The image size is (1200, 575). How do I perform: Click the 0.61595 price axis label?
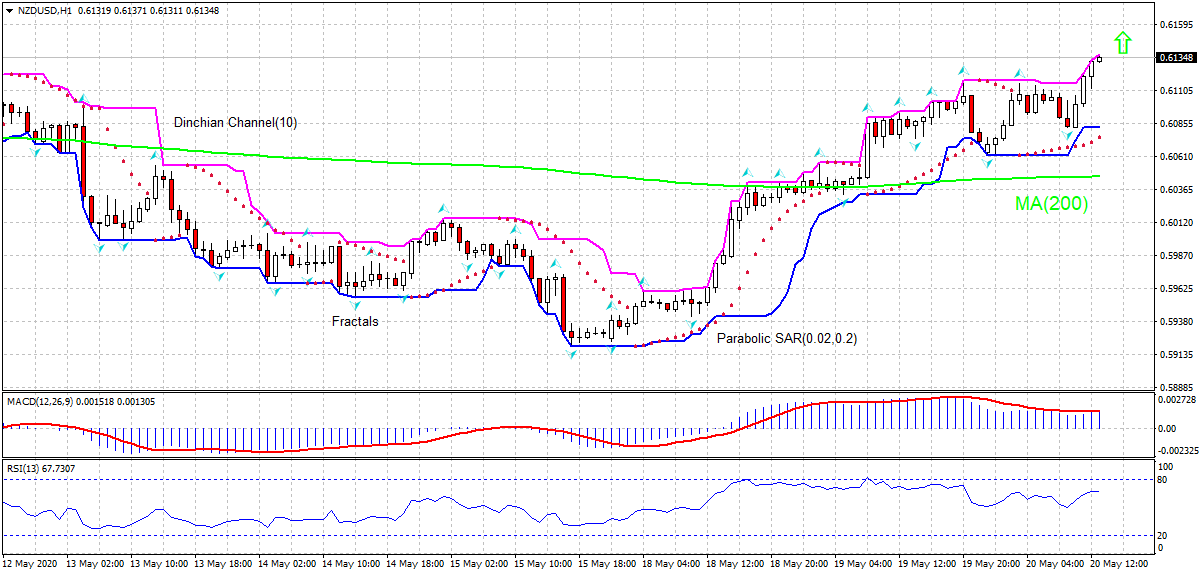click(x=1176, y=24)
